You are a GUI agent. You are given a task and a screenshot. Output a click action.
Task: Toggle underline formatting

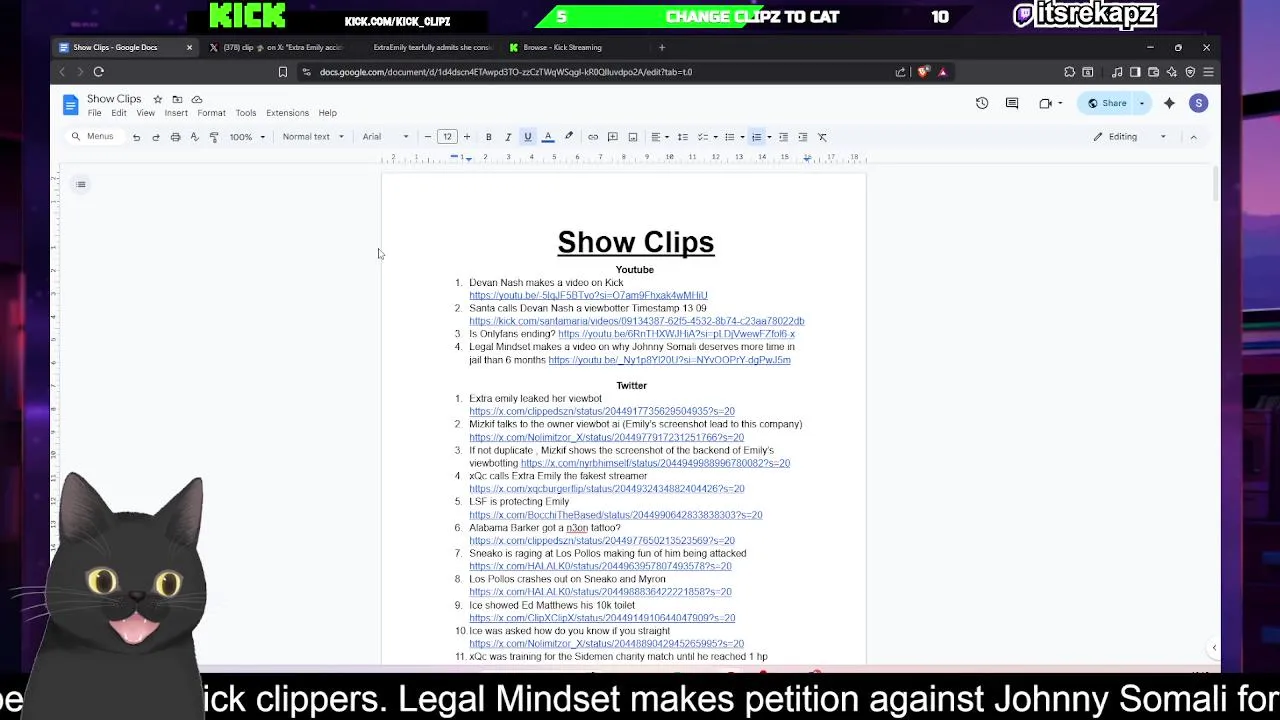coord(528,137)
